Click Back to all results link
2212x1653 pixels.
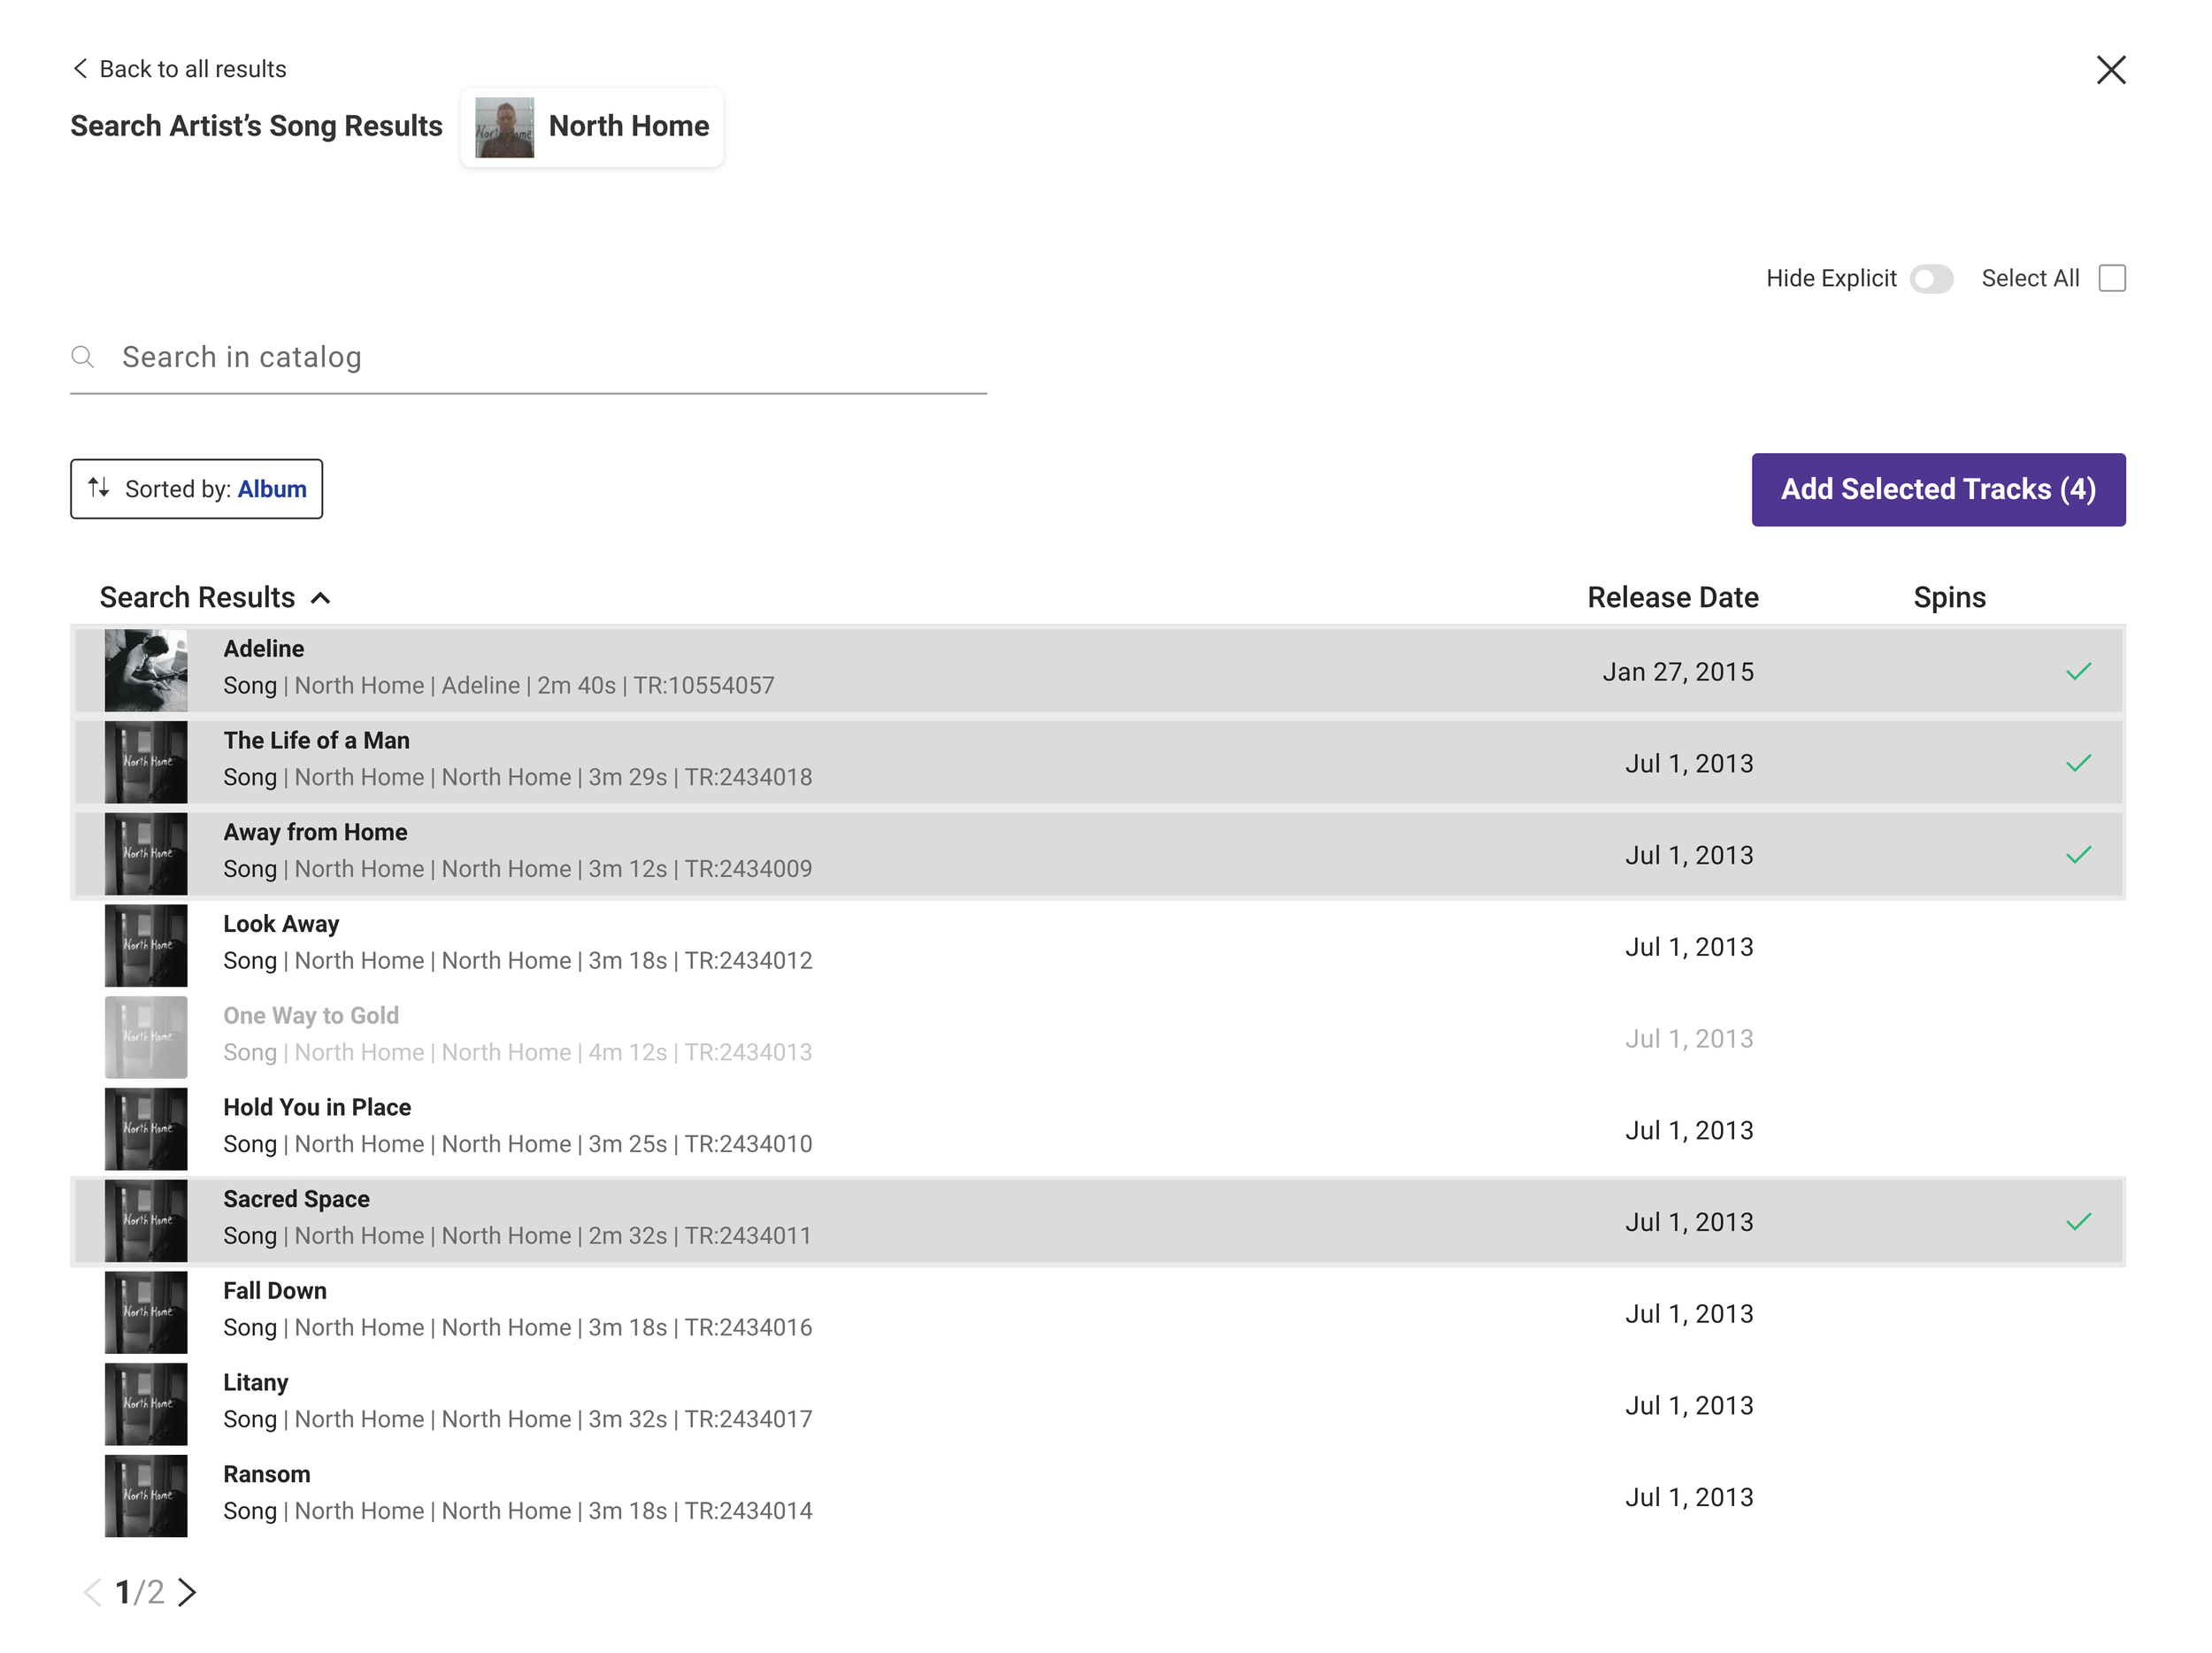click(192, 69)
